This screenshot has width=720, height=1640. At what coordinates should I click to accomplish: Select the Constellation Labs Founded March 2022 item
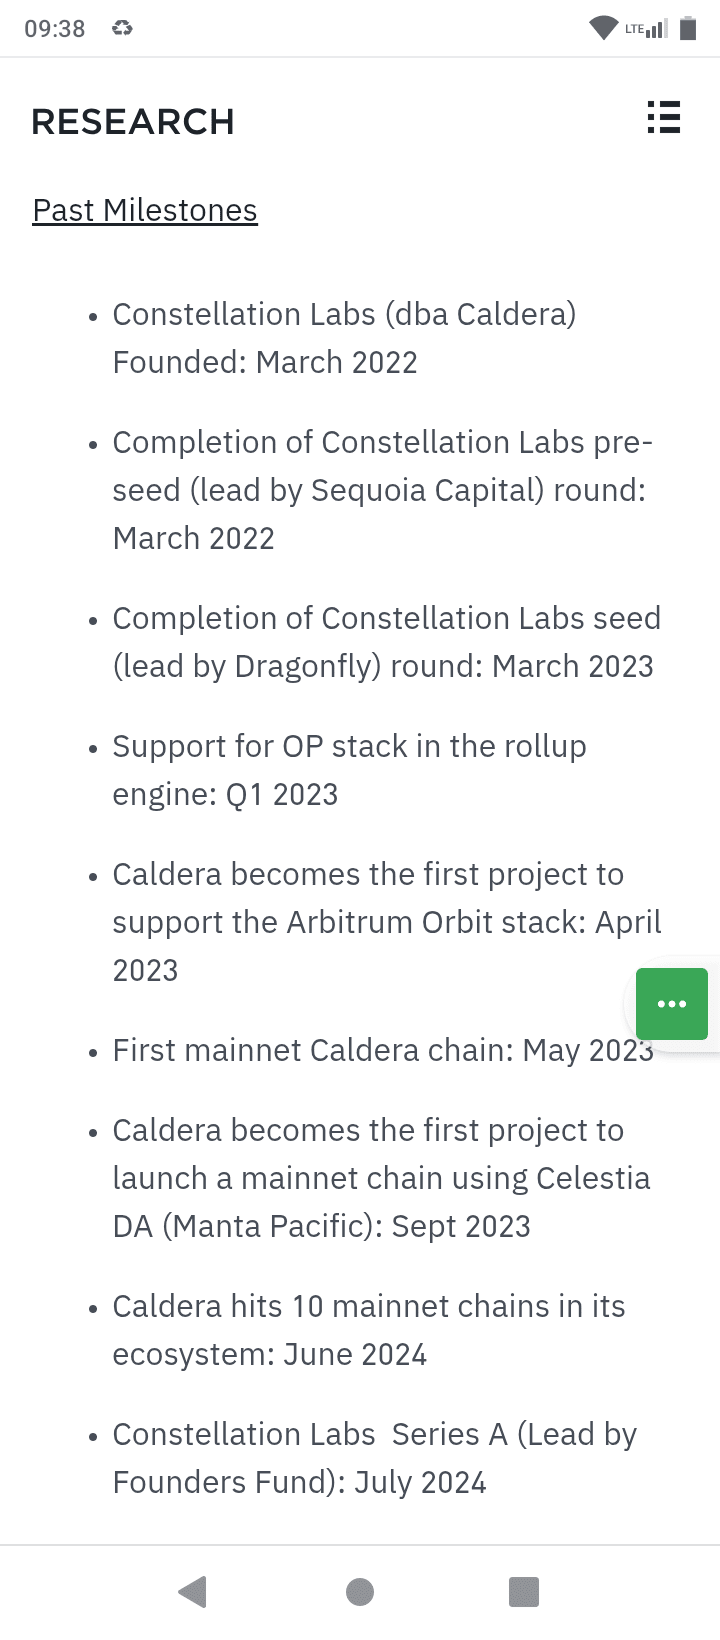pos(344,338)
